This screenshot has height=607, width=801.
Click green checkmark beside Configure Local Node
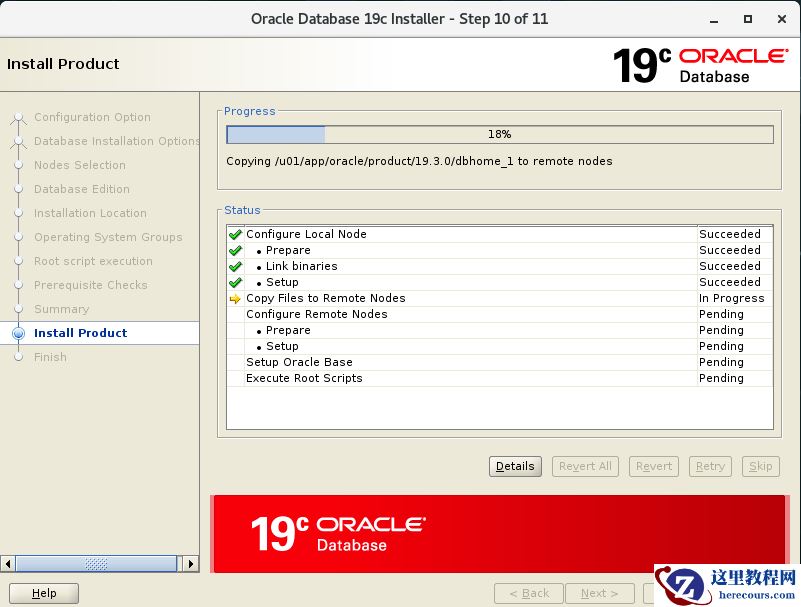click(235, 235)
